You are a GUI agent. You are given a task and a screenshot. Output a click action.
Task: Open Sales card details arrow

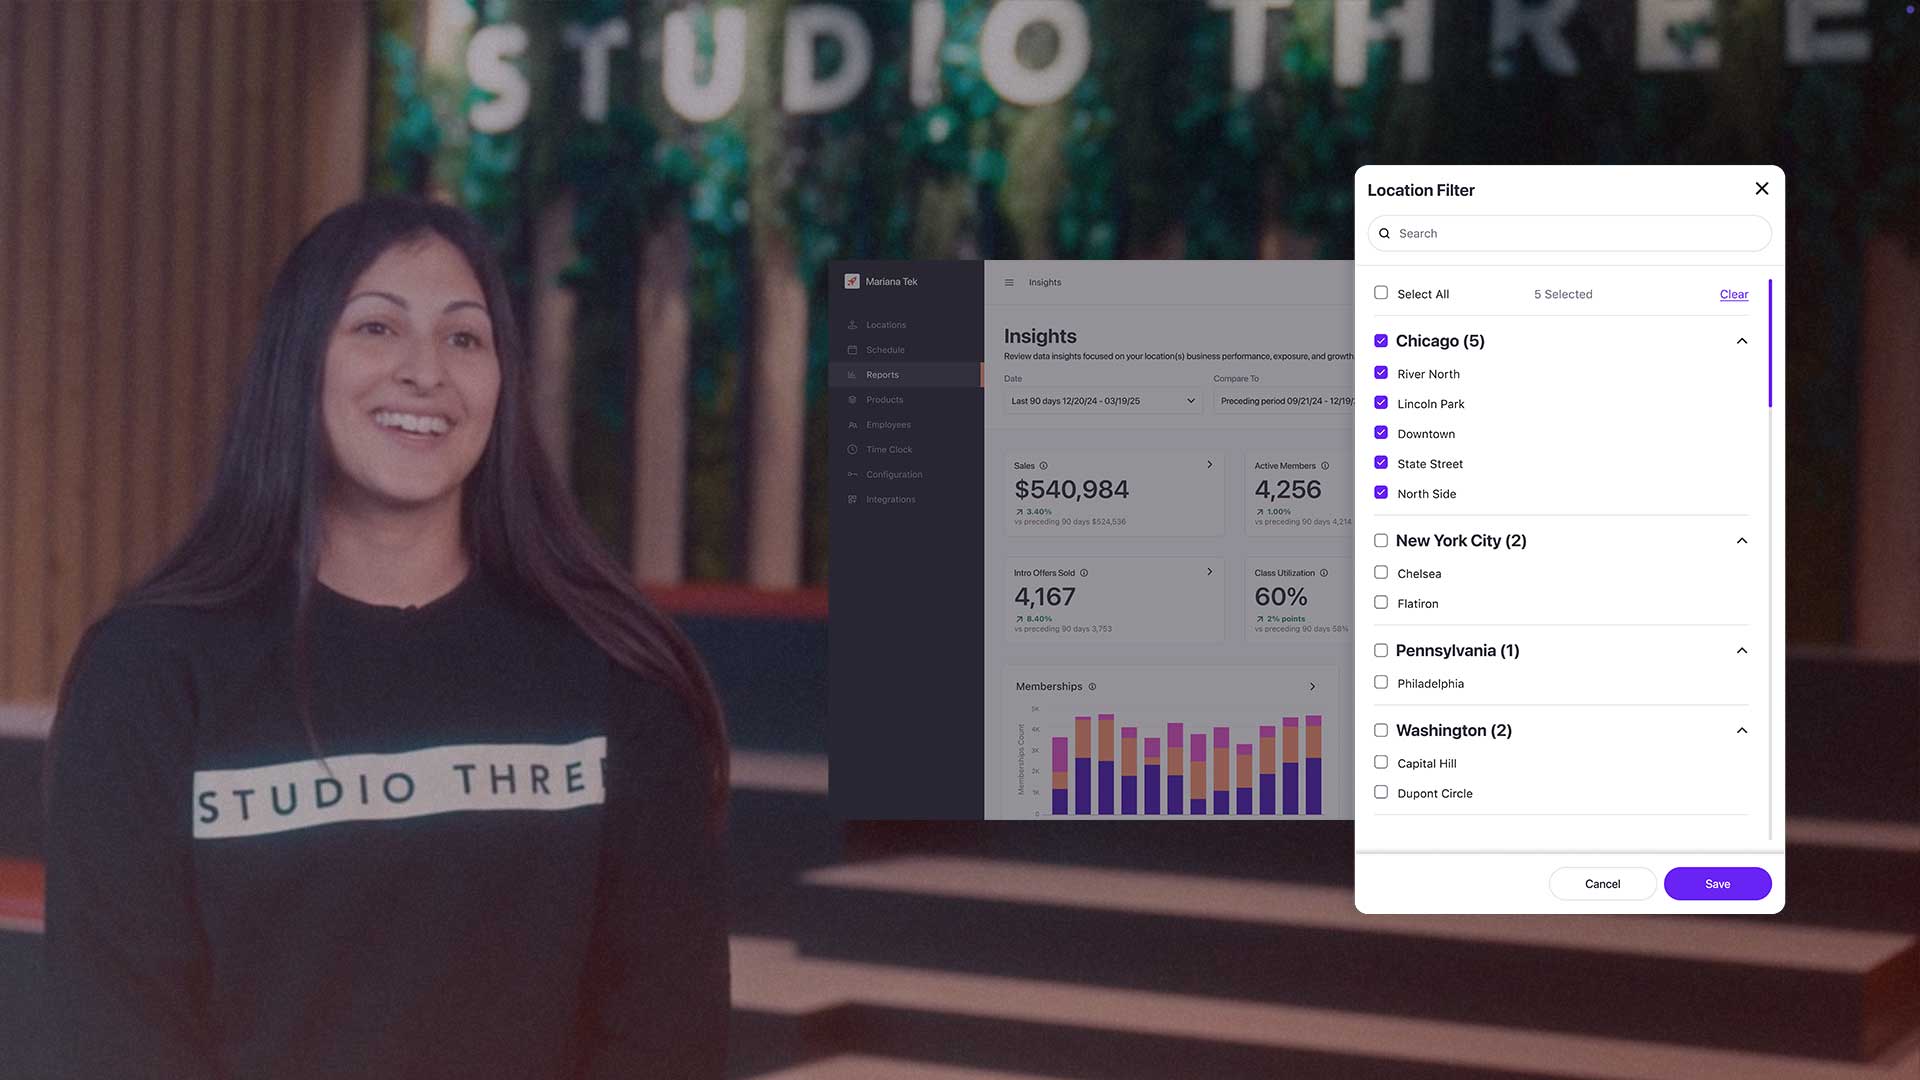click(x=1209, y=465)
